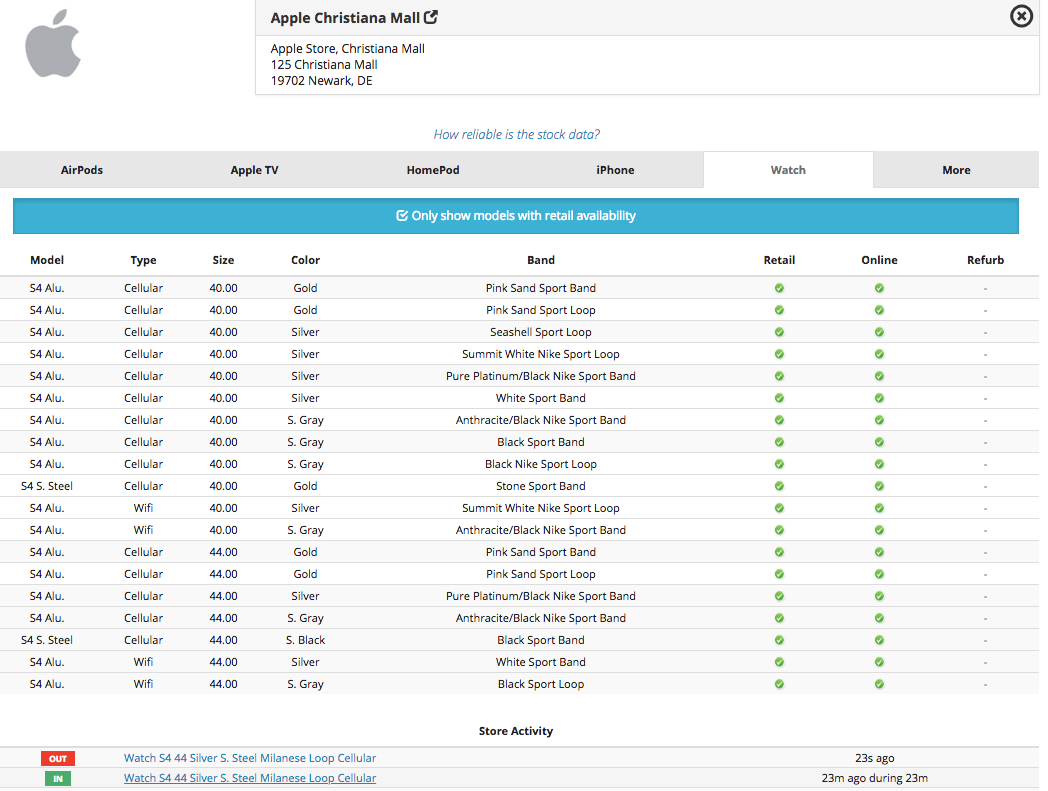Click the Model column header

coord(47,260)
